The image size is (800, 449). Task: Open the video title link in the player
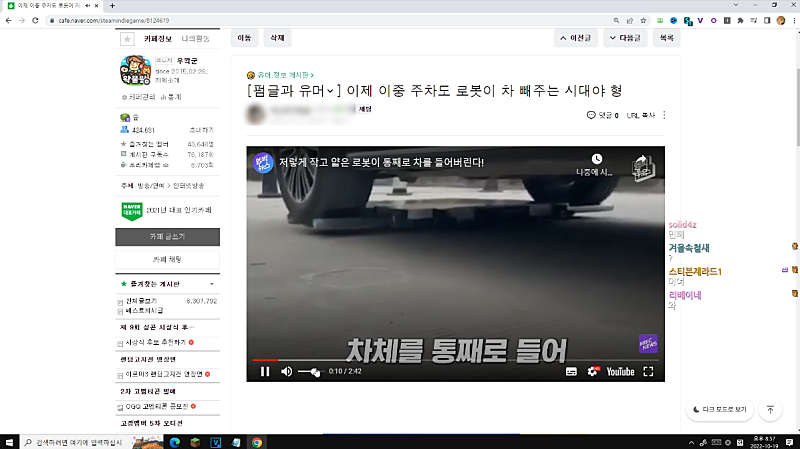tap(381, 162)
